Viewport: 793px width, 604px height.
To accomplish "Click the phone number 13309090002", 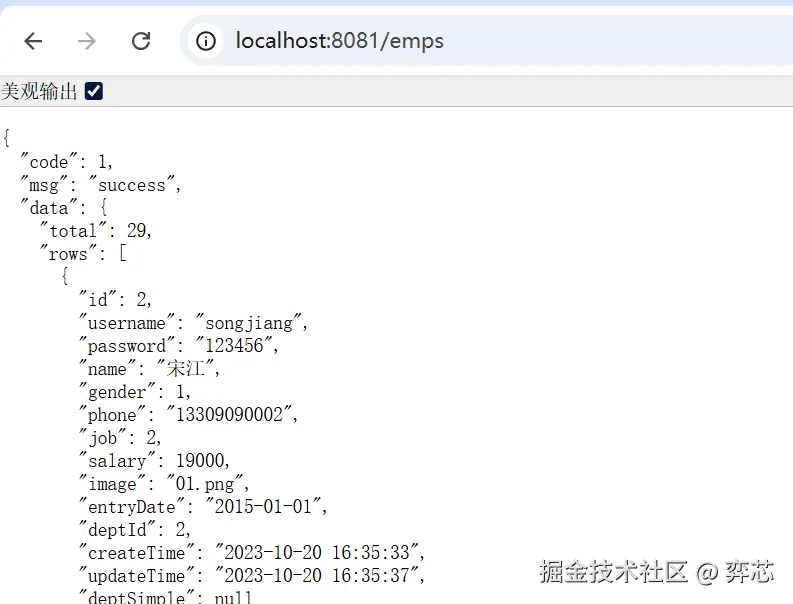I will point(229,414).
